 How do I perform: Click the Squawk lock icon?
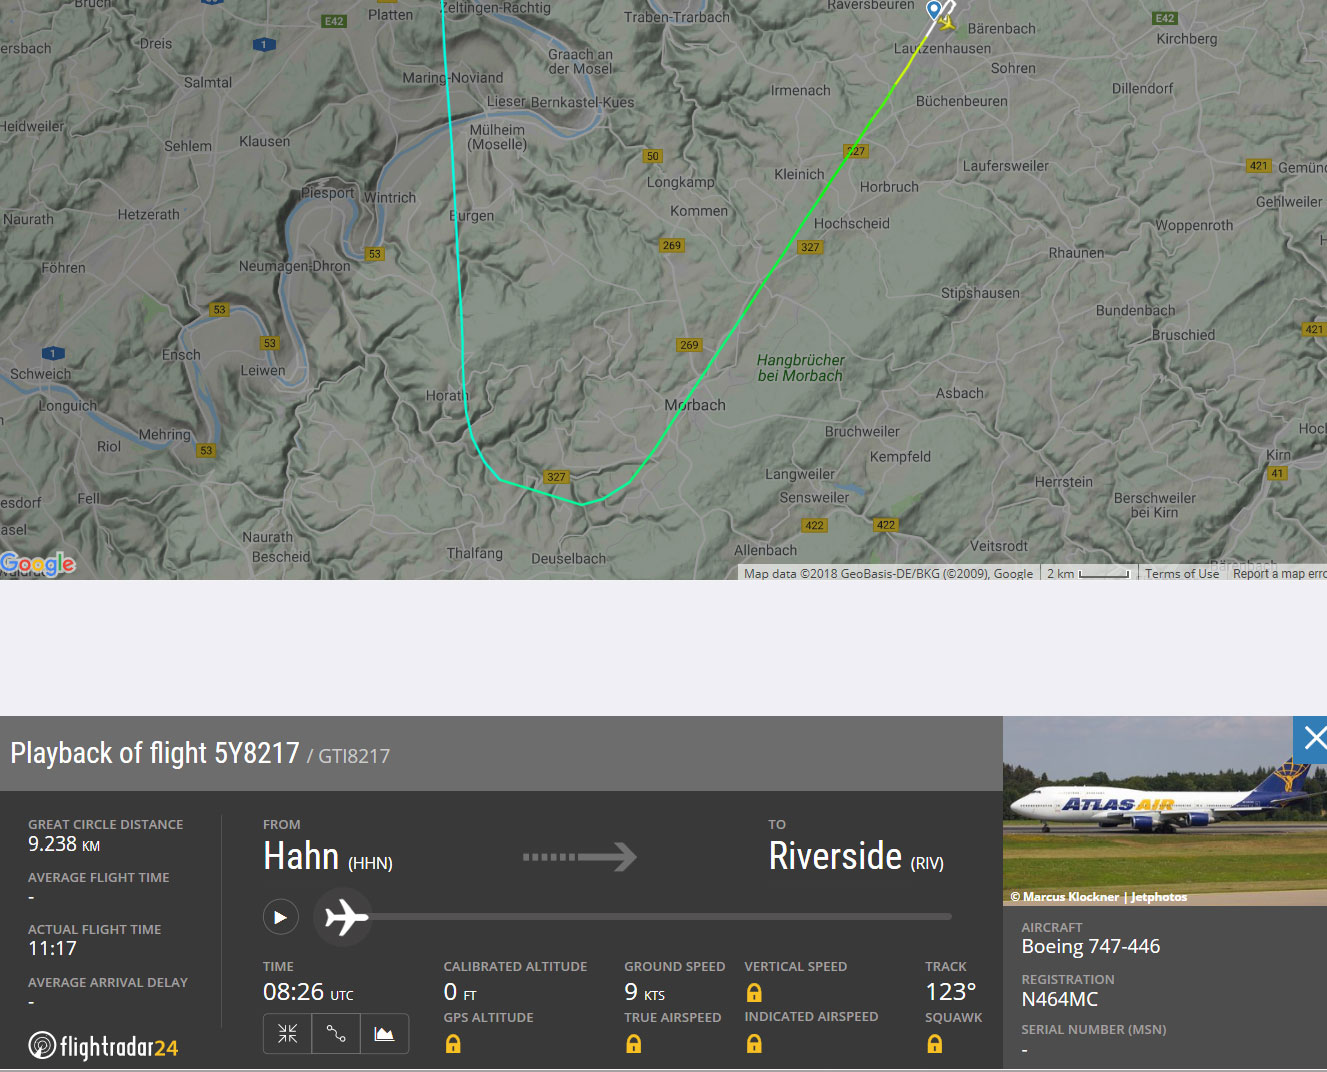tap(934, 1044)
